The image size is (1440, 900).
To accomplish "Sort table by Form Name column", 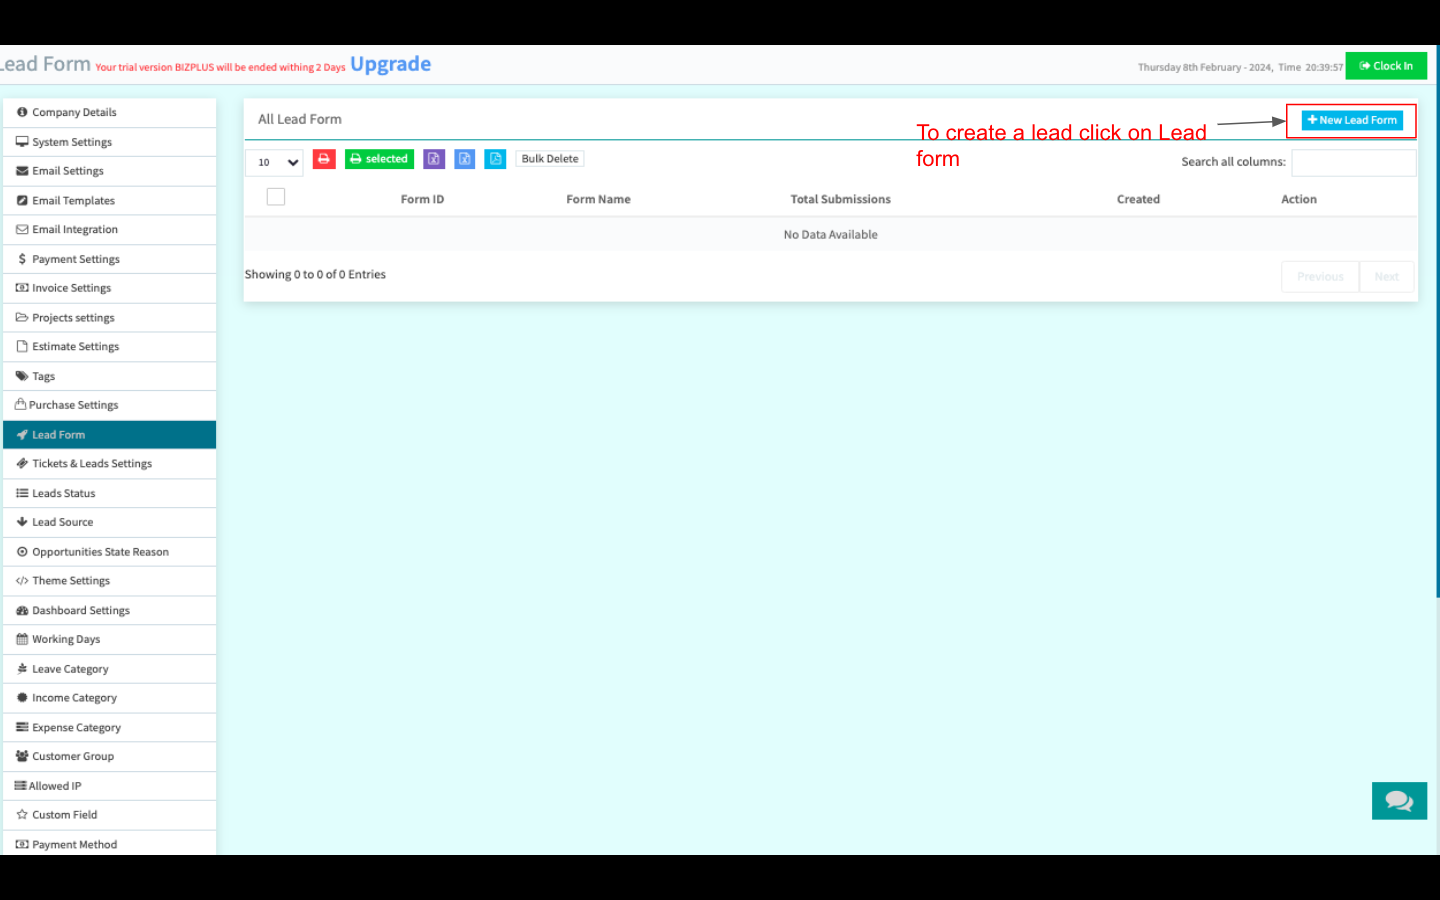I will tap(598, 200).
